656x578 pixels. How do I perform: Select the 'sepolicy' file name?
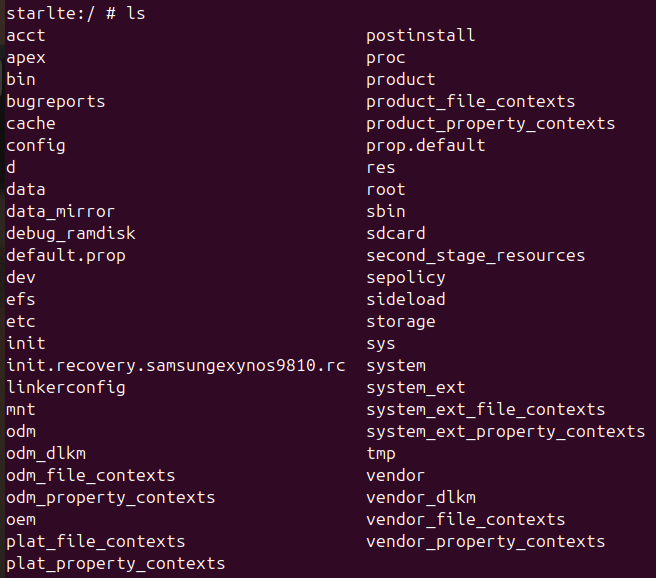click(x=406, y=278)
